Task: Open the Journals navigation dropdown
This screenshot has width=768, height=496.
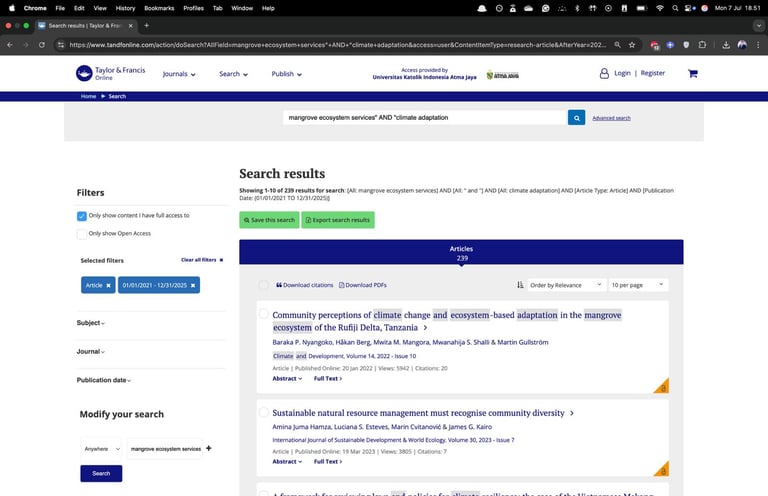Action: tap(179, 74)
